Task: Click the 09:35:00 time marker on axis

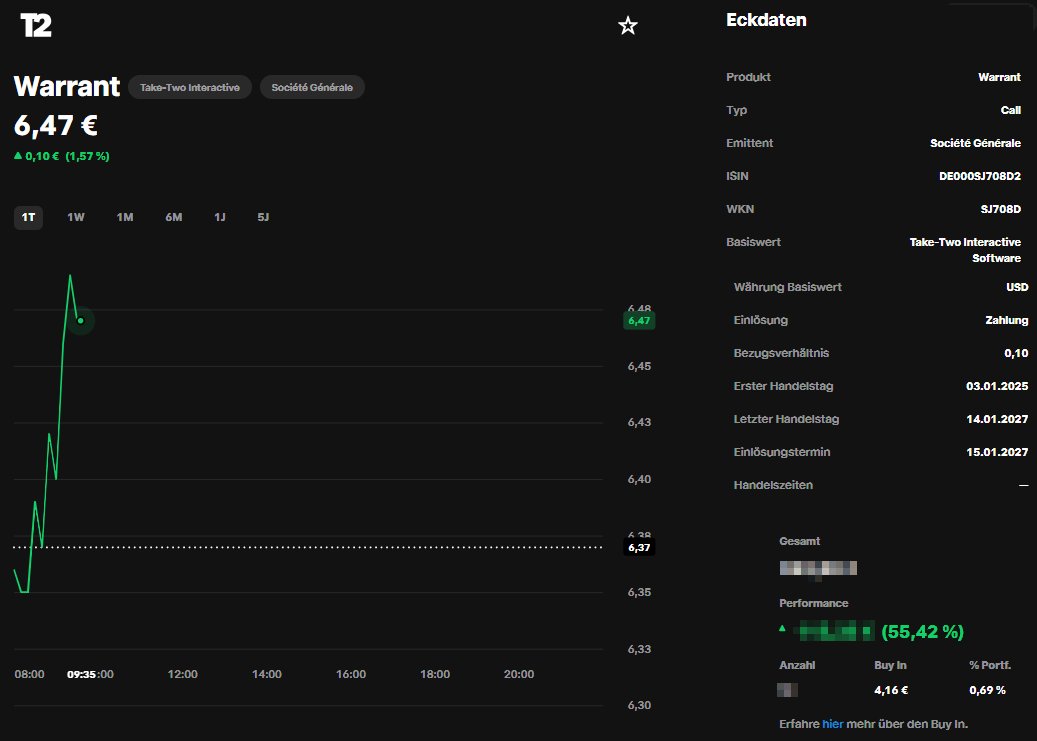Action: [90, 674]
